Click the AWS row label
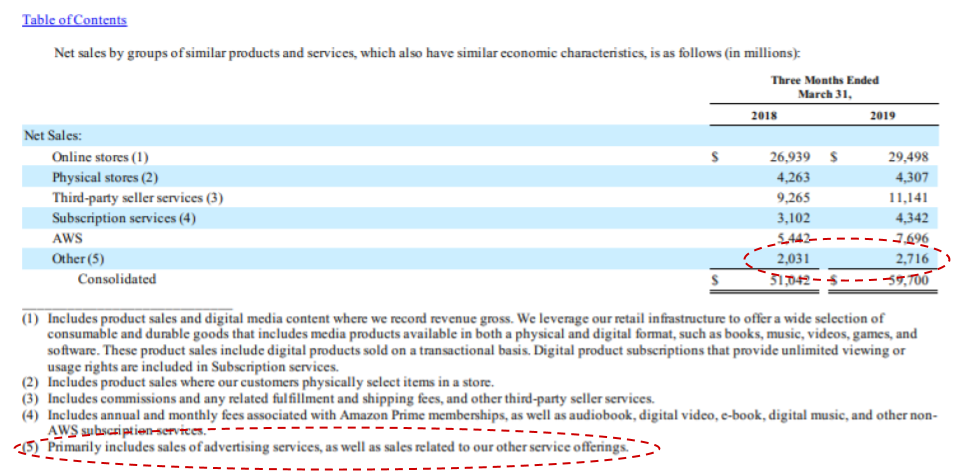The image size is (962, 473). coord(64,238)
